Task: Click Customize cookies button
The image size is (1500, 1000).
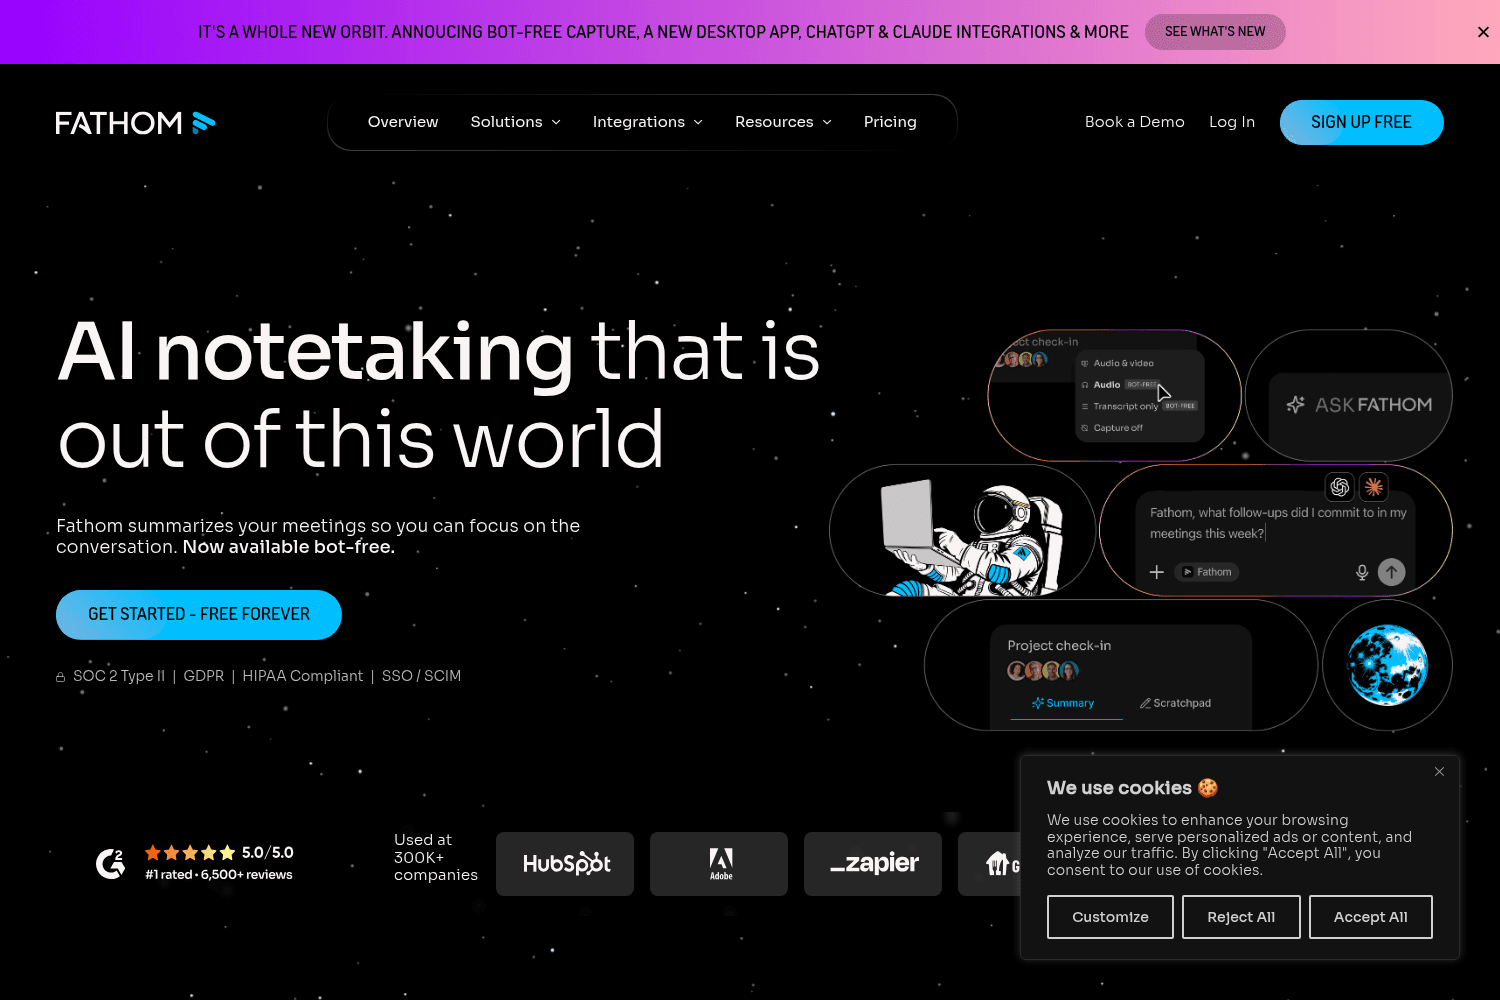Action: 1110,917
